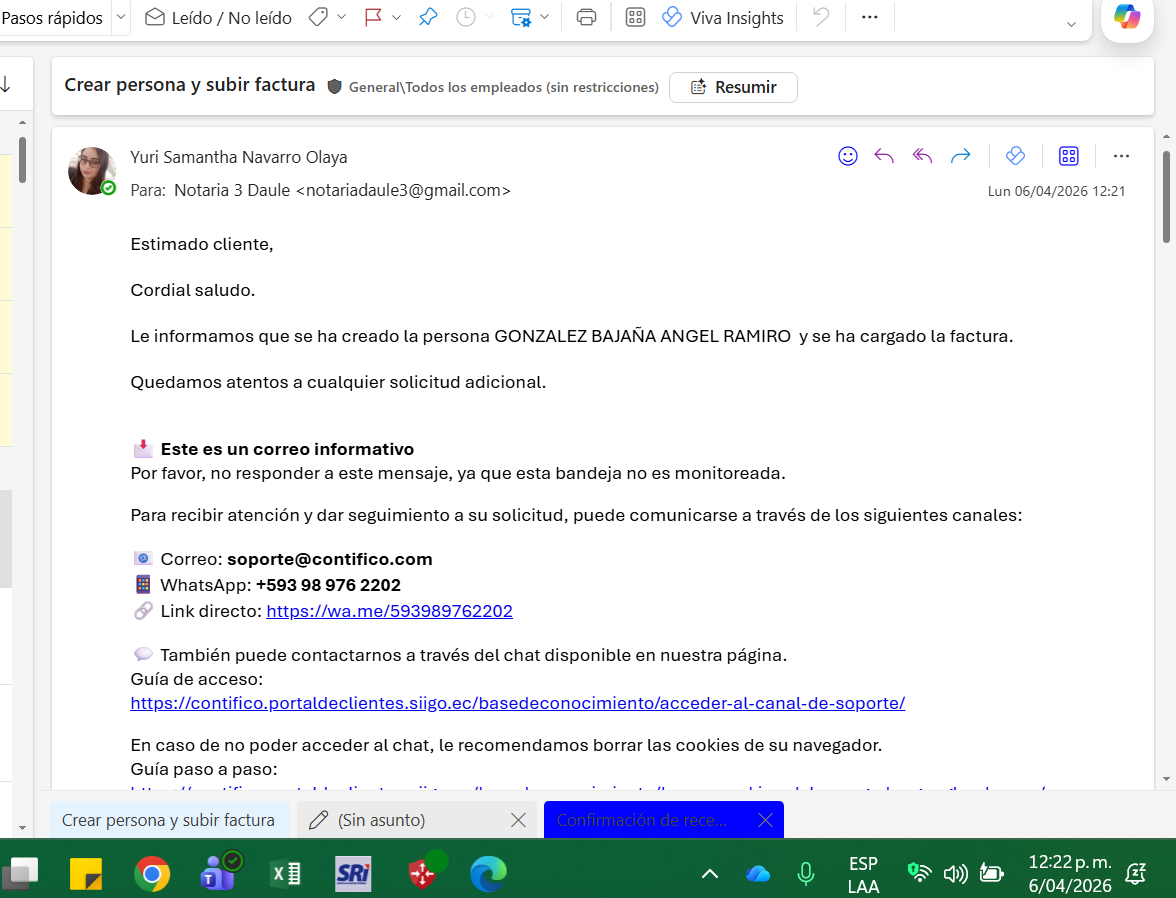Open Excel from taskbar

[285, 874]
